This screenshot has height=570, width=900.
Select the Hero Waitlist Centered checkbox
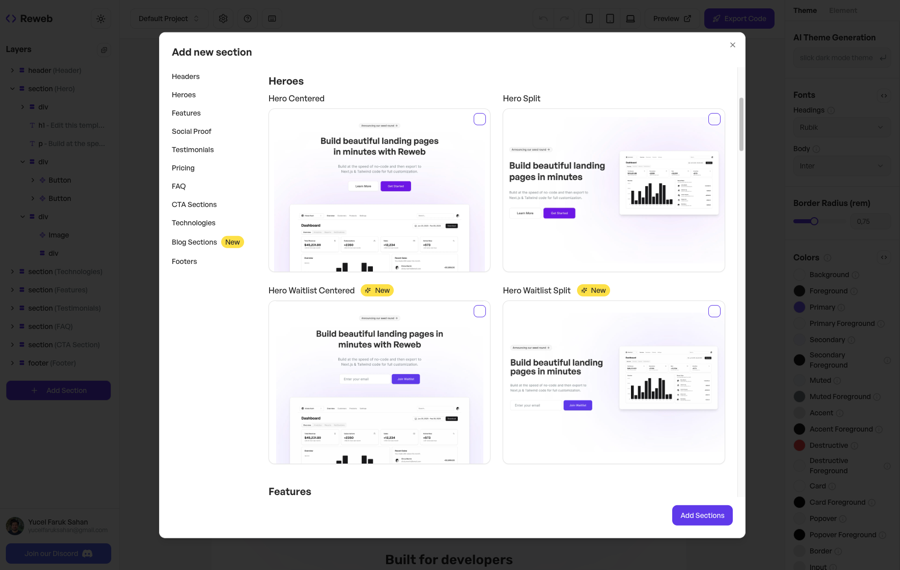pyautogui.click(x=479, y=311)
